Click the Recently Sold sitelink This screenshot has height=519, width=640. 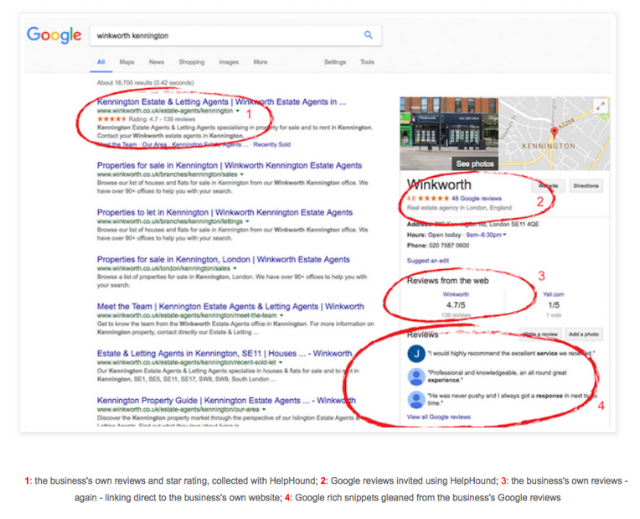pos(272,144)
